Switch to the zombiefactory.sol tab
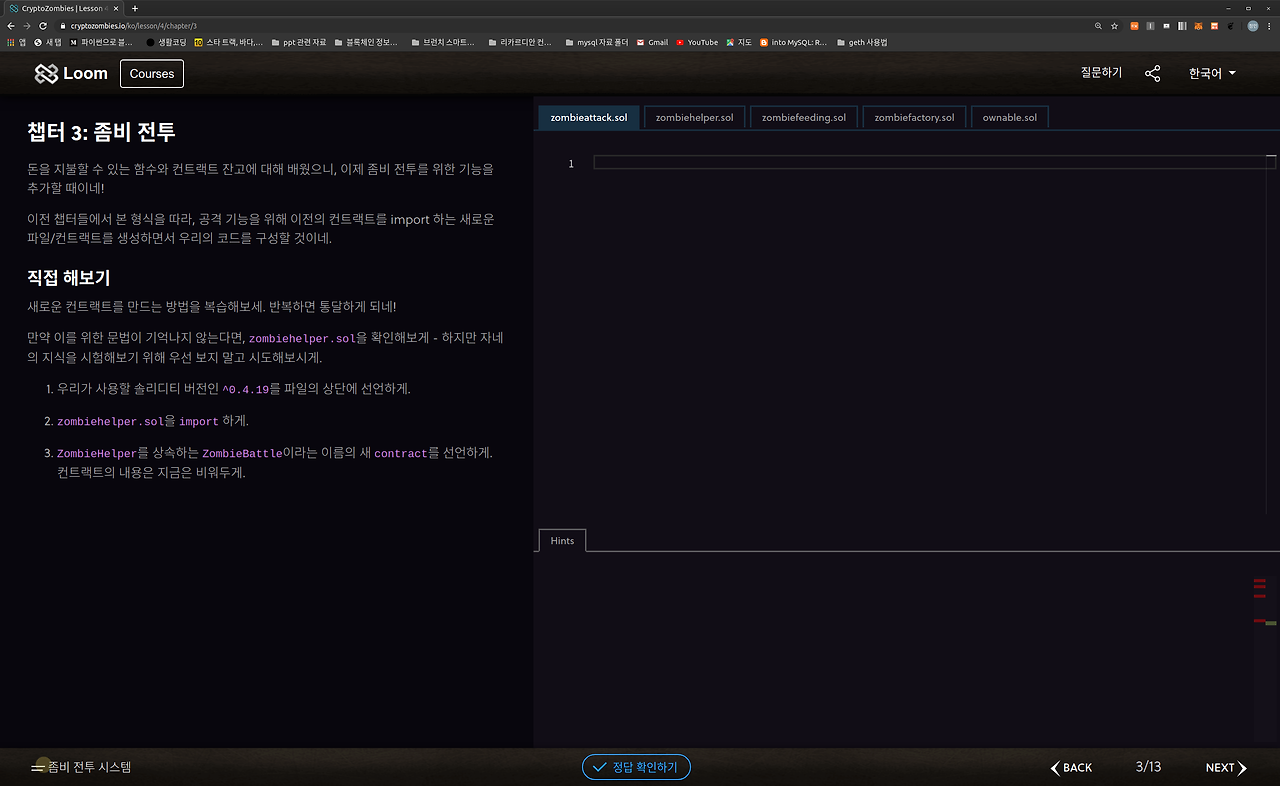Viewport: 1280px width, 786px height. (x=914, y=118)
